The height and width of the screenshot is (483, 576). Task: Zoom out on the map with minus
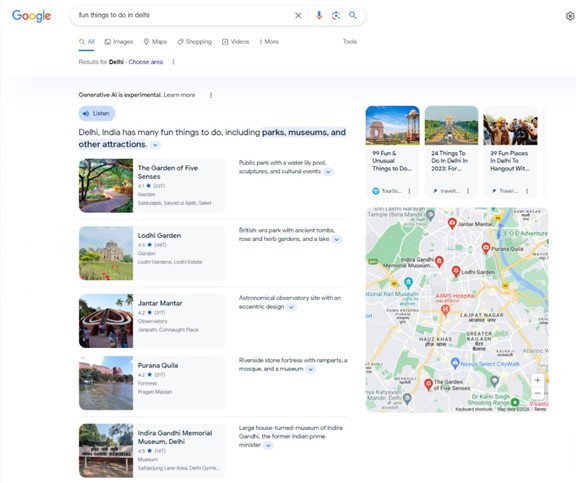pos(537,393)
